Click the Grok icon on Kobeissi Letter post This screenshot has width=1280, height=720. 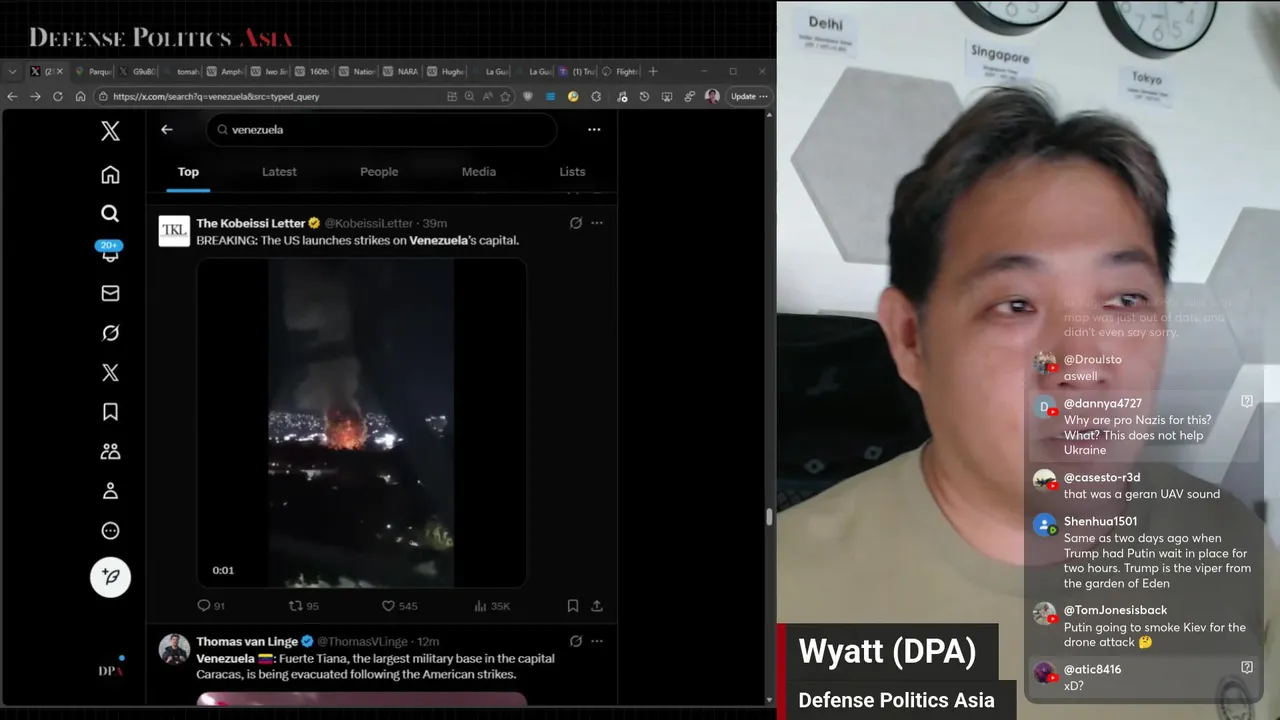click(x=576, y=223)
